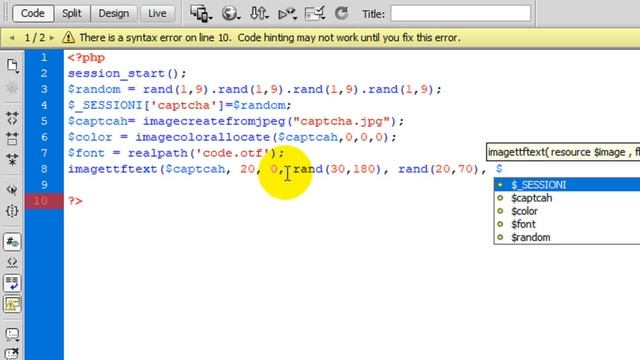Click the Balance Braces icon

tap(12, 211)
